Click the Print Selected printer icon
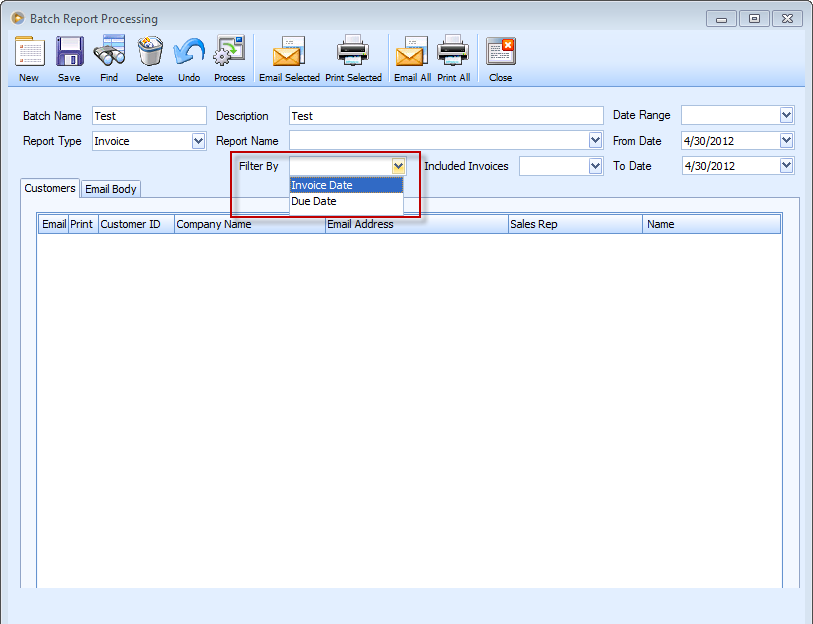The image size is (813, 624). coord(353,52)
